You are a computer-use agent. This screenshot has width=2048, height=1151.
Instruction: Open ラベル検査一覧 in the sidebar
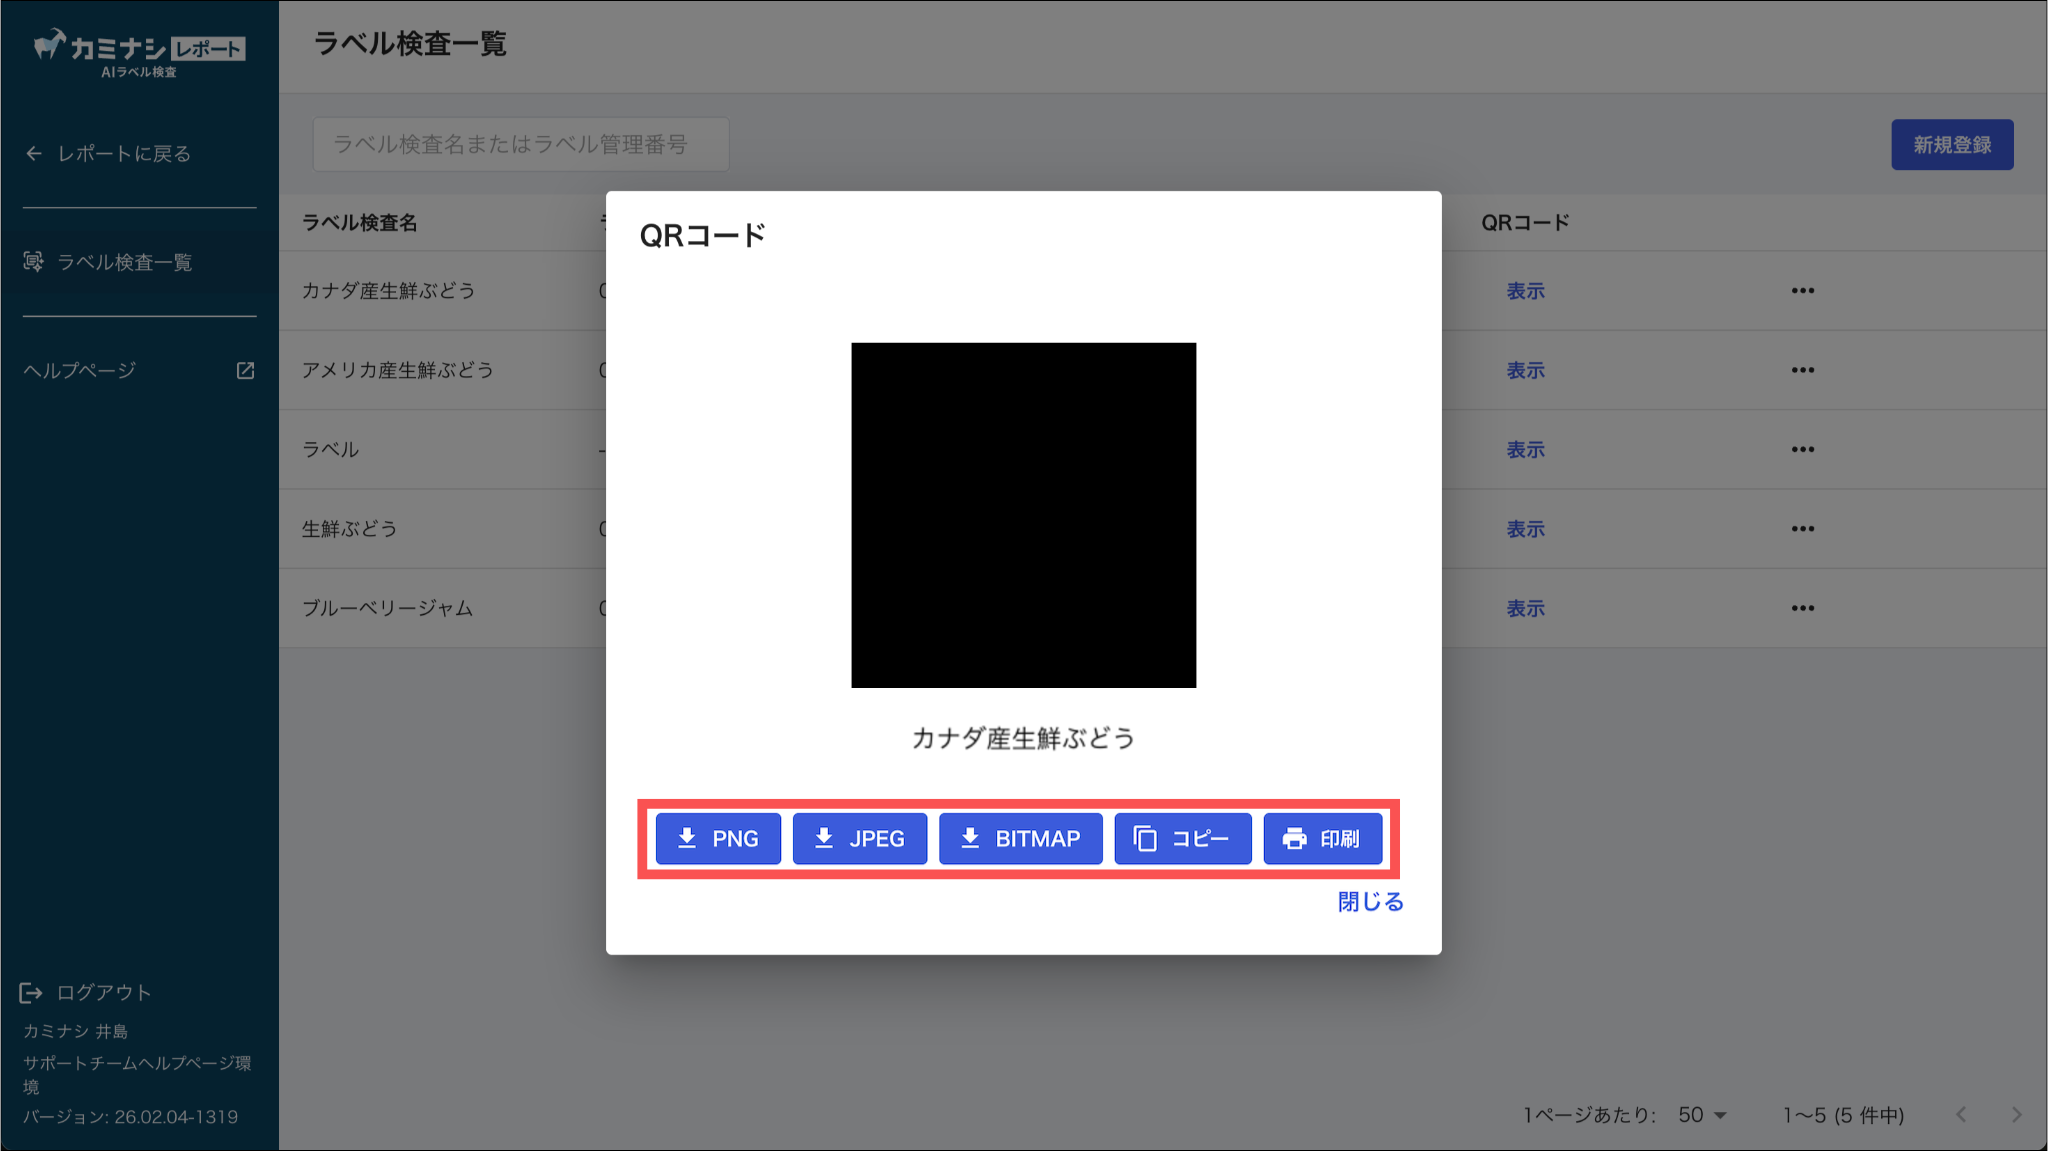click(x=124, y=262)
